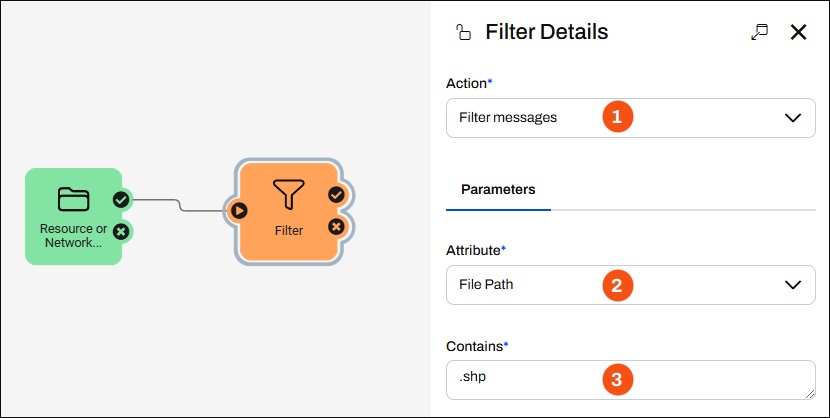This screenshot has width=830, height=418.
Task: Click the Contains field resize handle
Action: pyautogui.click(x=809, y=394)
